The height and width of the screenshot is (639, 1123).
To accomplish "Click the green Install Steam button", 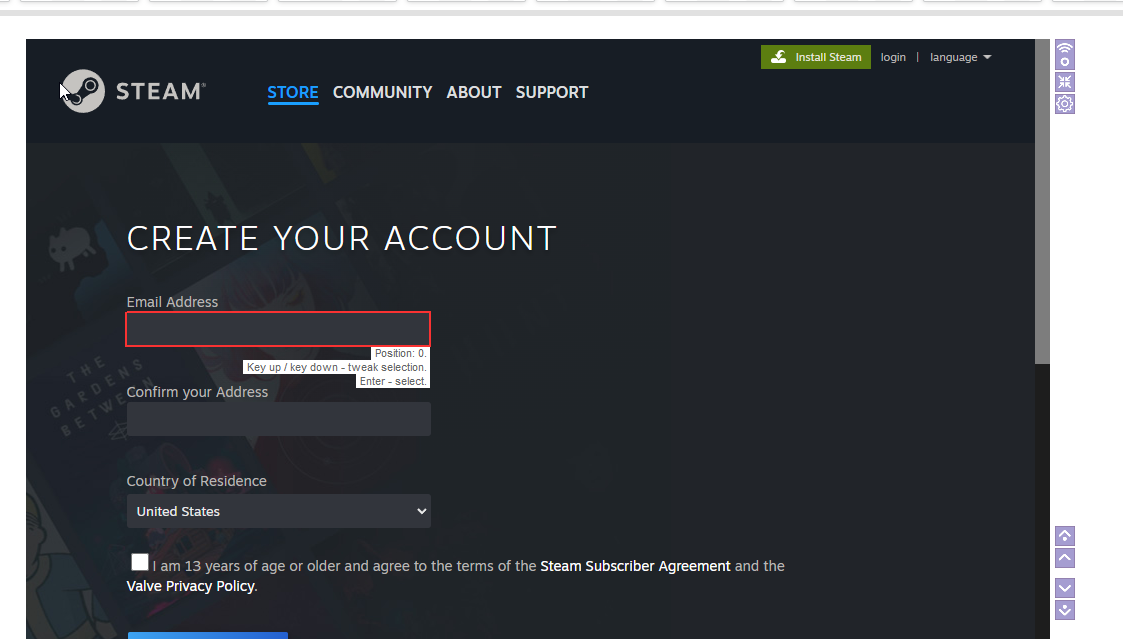I will 816,57.
